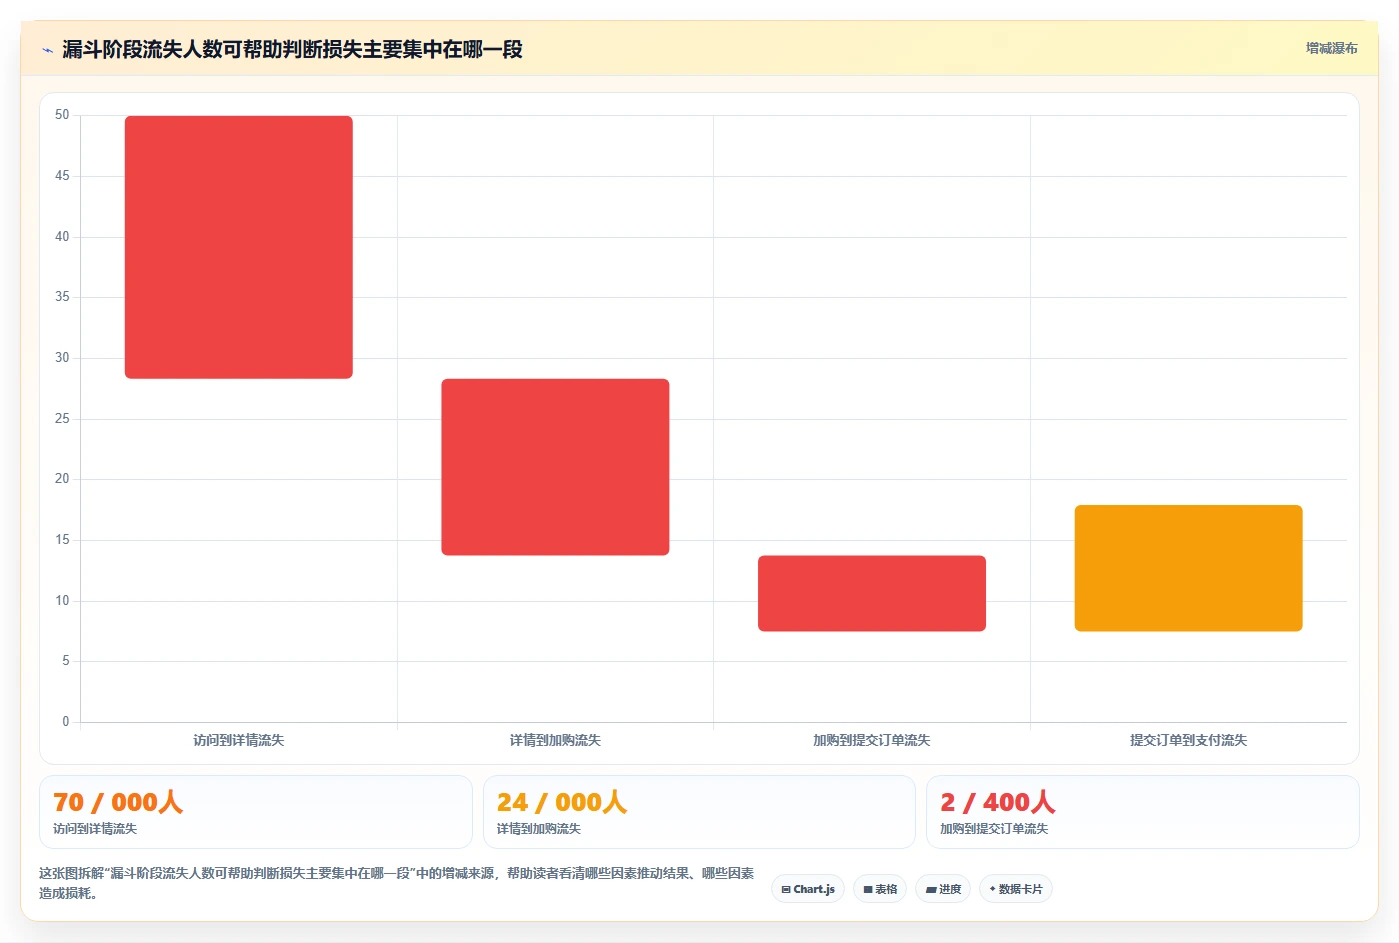Click the 表格 chip
The width and height of the screenshot is (1399, 943).
pos(880,889)
